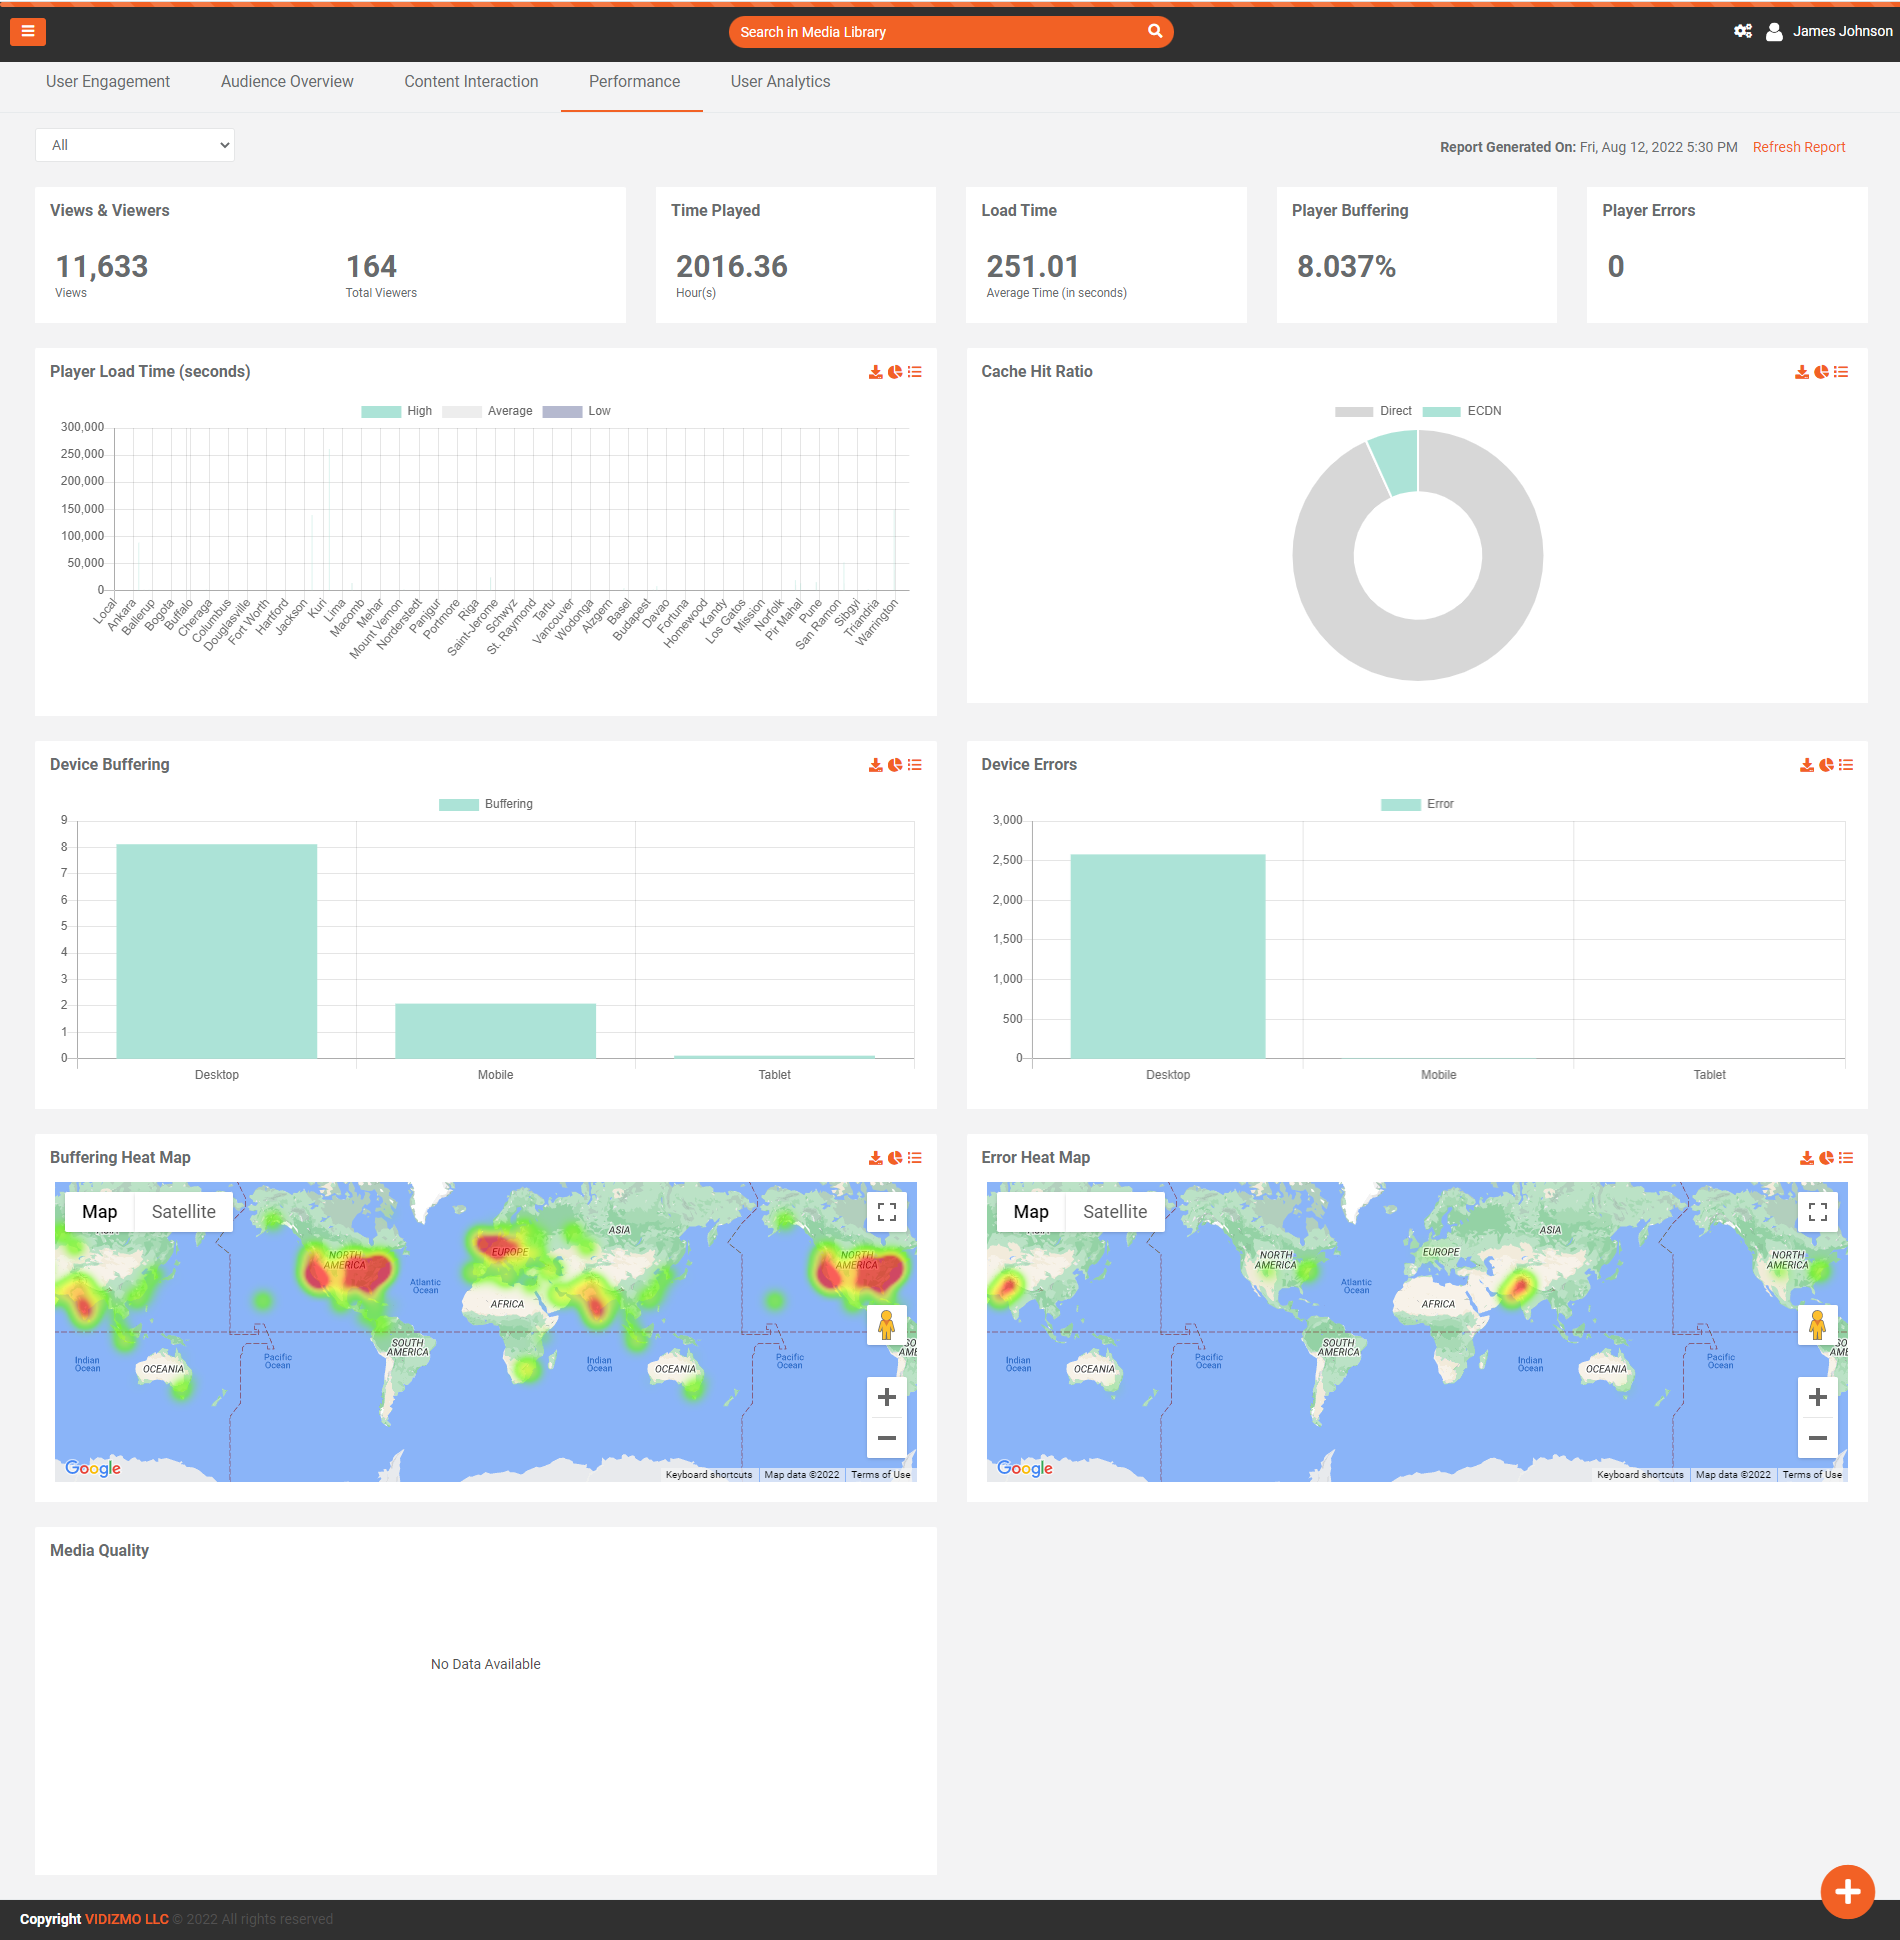The height and width of the screenshot is (1940, 1900).
Task: Open the hamburger menu
Action: click(x=28, y=32)
